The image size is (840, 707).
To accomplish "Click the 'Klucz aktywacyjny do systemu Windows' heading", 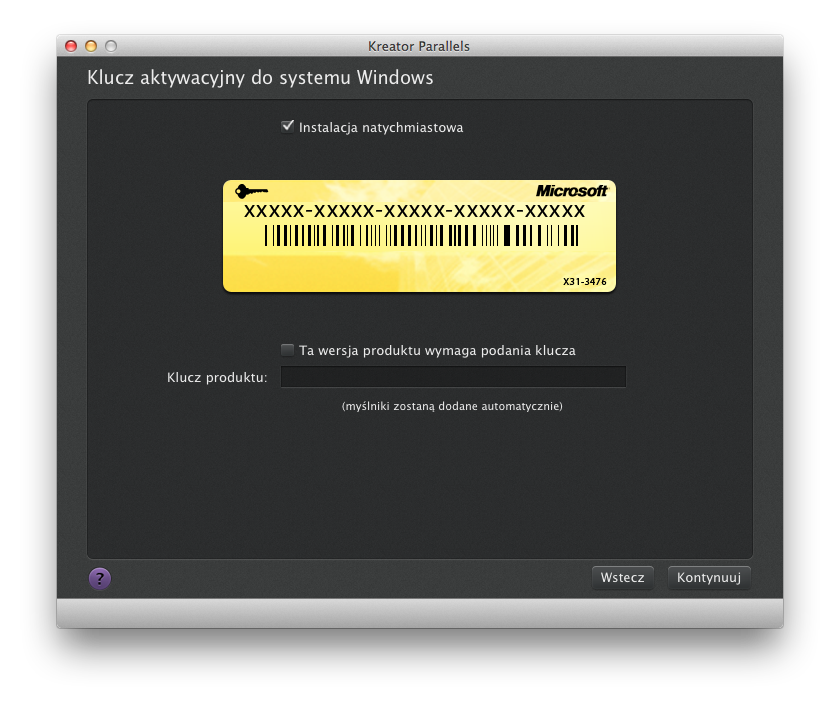I will (x=260, y=77).
